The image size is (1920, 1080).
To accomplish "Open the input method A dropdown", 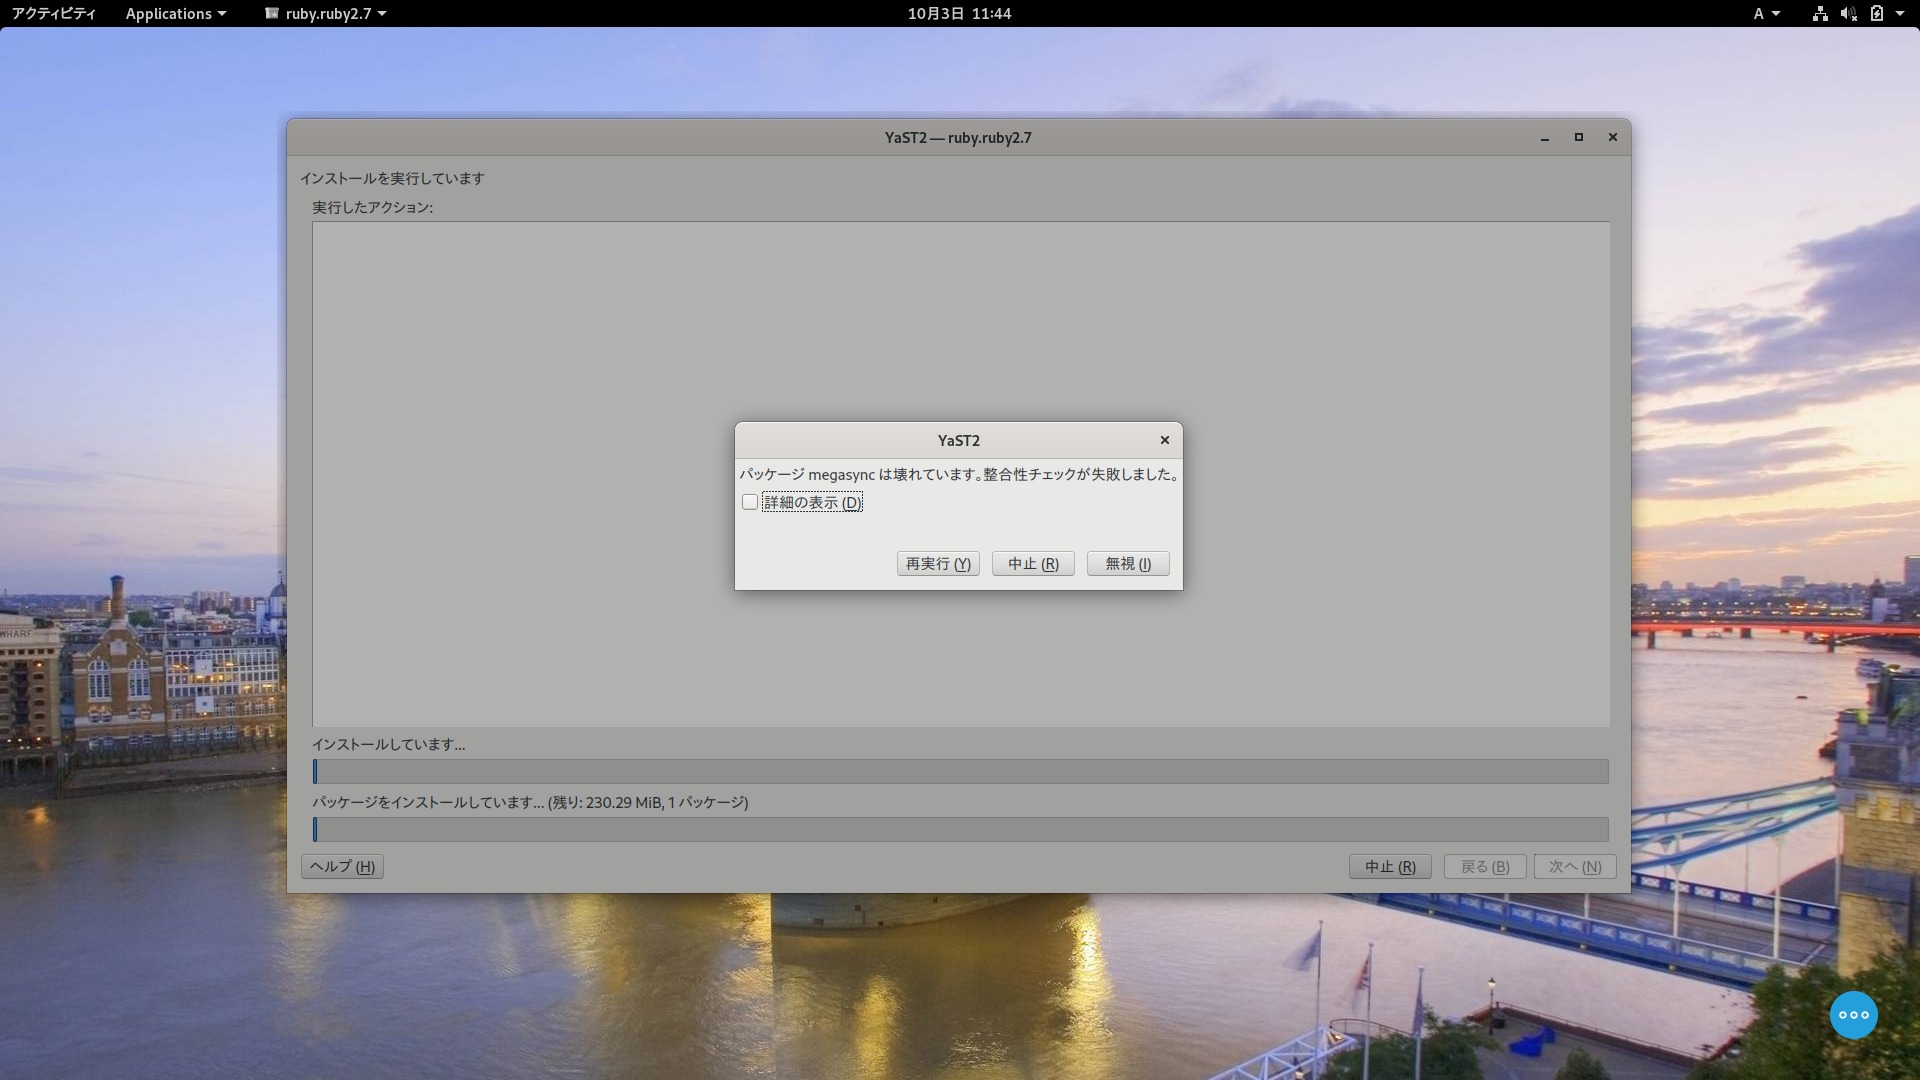I will 1766,14.
